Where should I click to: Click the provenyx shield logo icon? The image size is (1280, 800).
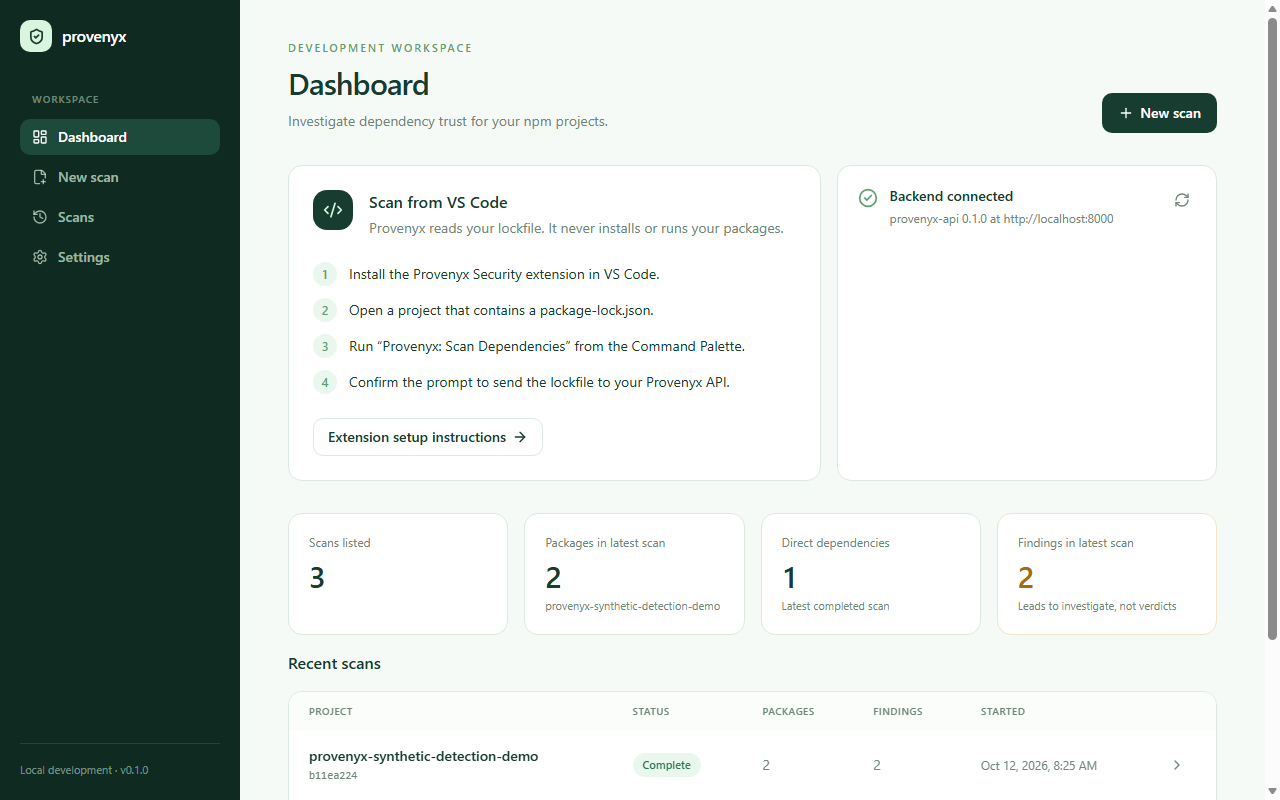(36, 37)
